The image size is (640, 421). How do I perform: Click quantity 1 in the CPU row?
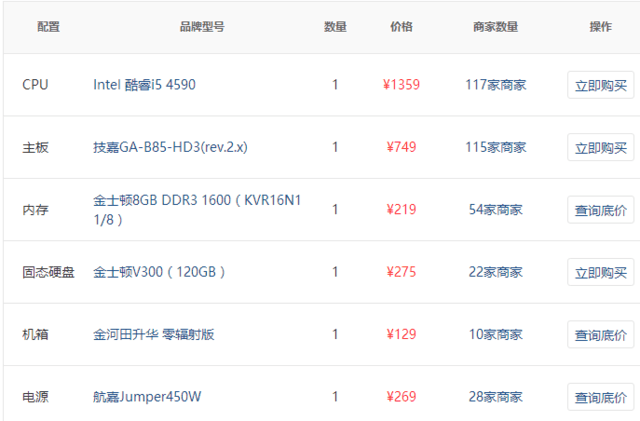point(335,85)
